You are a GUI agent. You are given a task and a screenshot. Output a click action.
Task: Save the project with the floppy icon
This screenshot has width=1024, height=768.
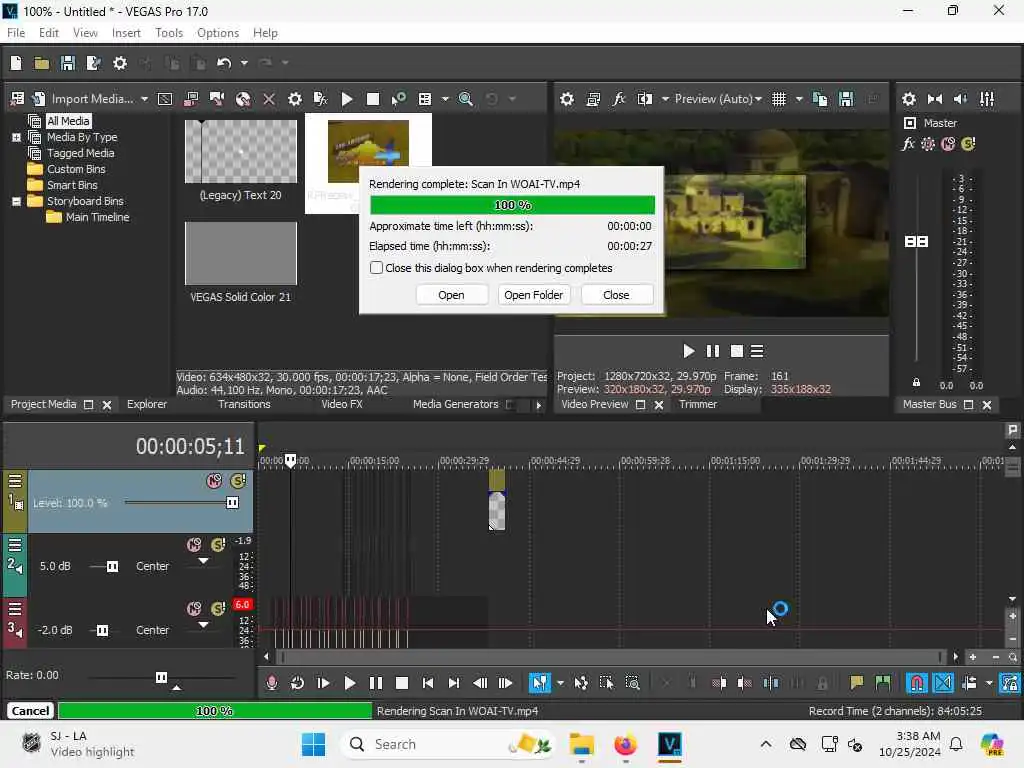(x=67, y=63)
